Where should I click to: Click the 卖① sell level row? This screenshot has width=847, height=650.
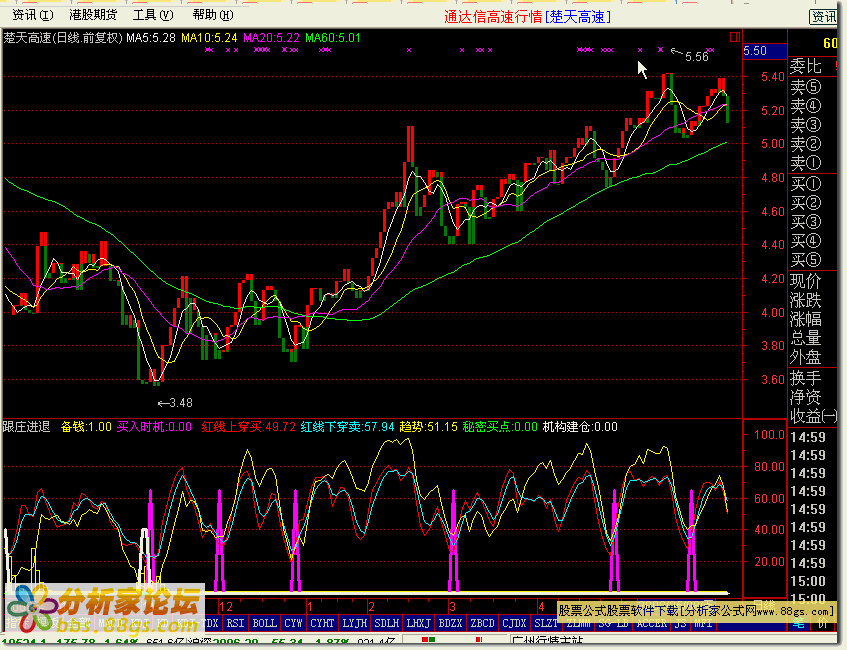click(x=813, y=163)
